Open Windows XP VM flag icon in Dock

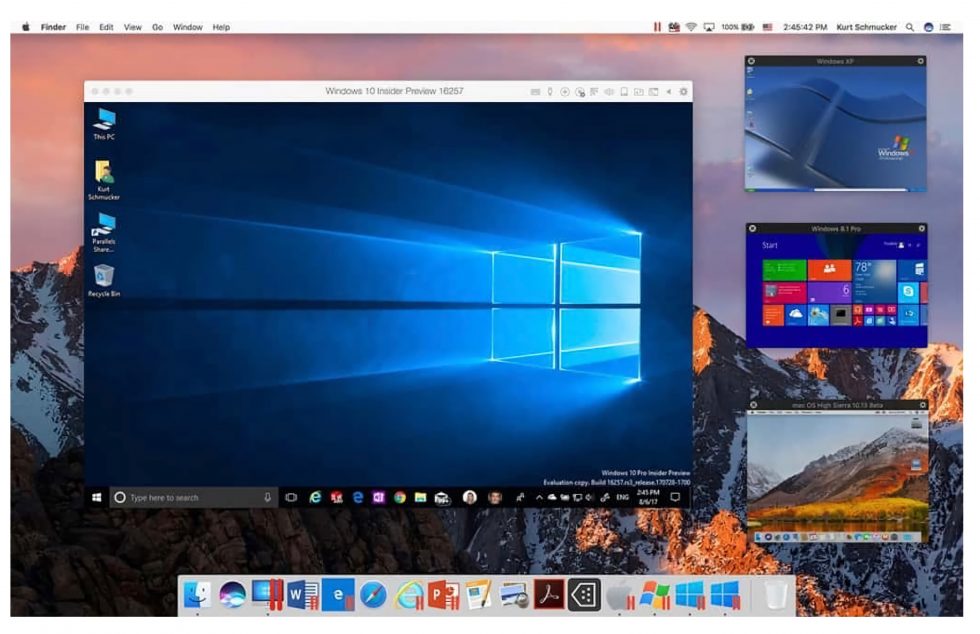pos(655,595)
